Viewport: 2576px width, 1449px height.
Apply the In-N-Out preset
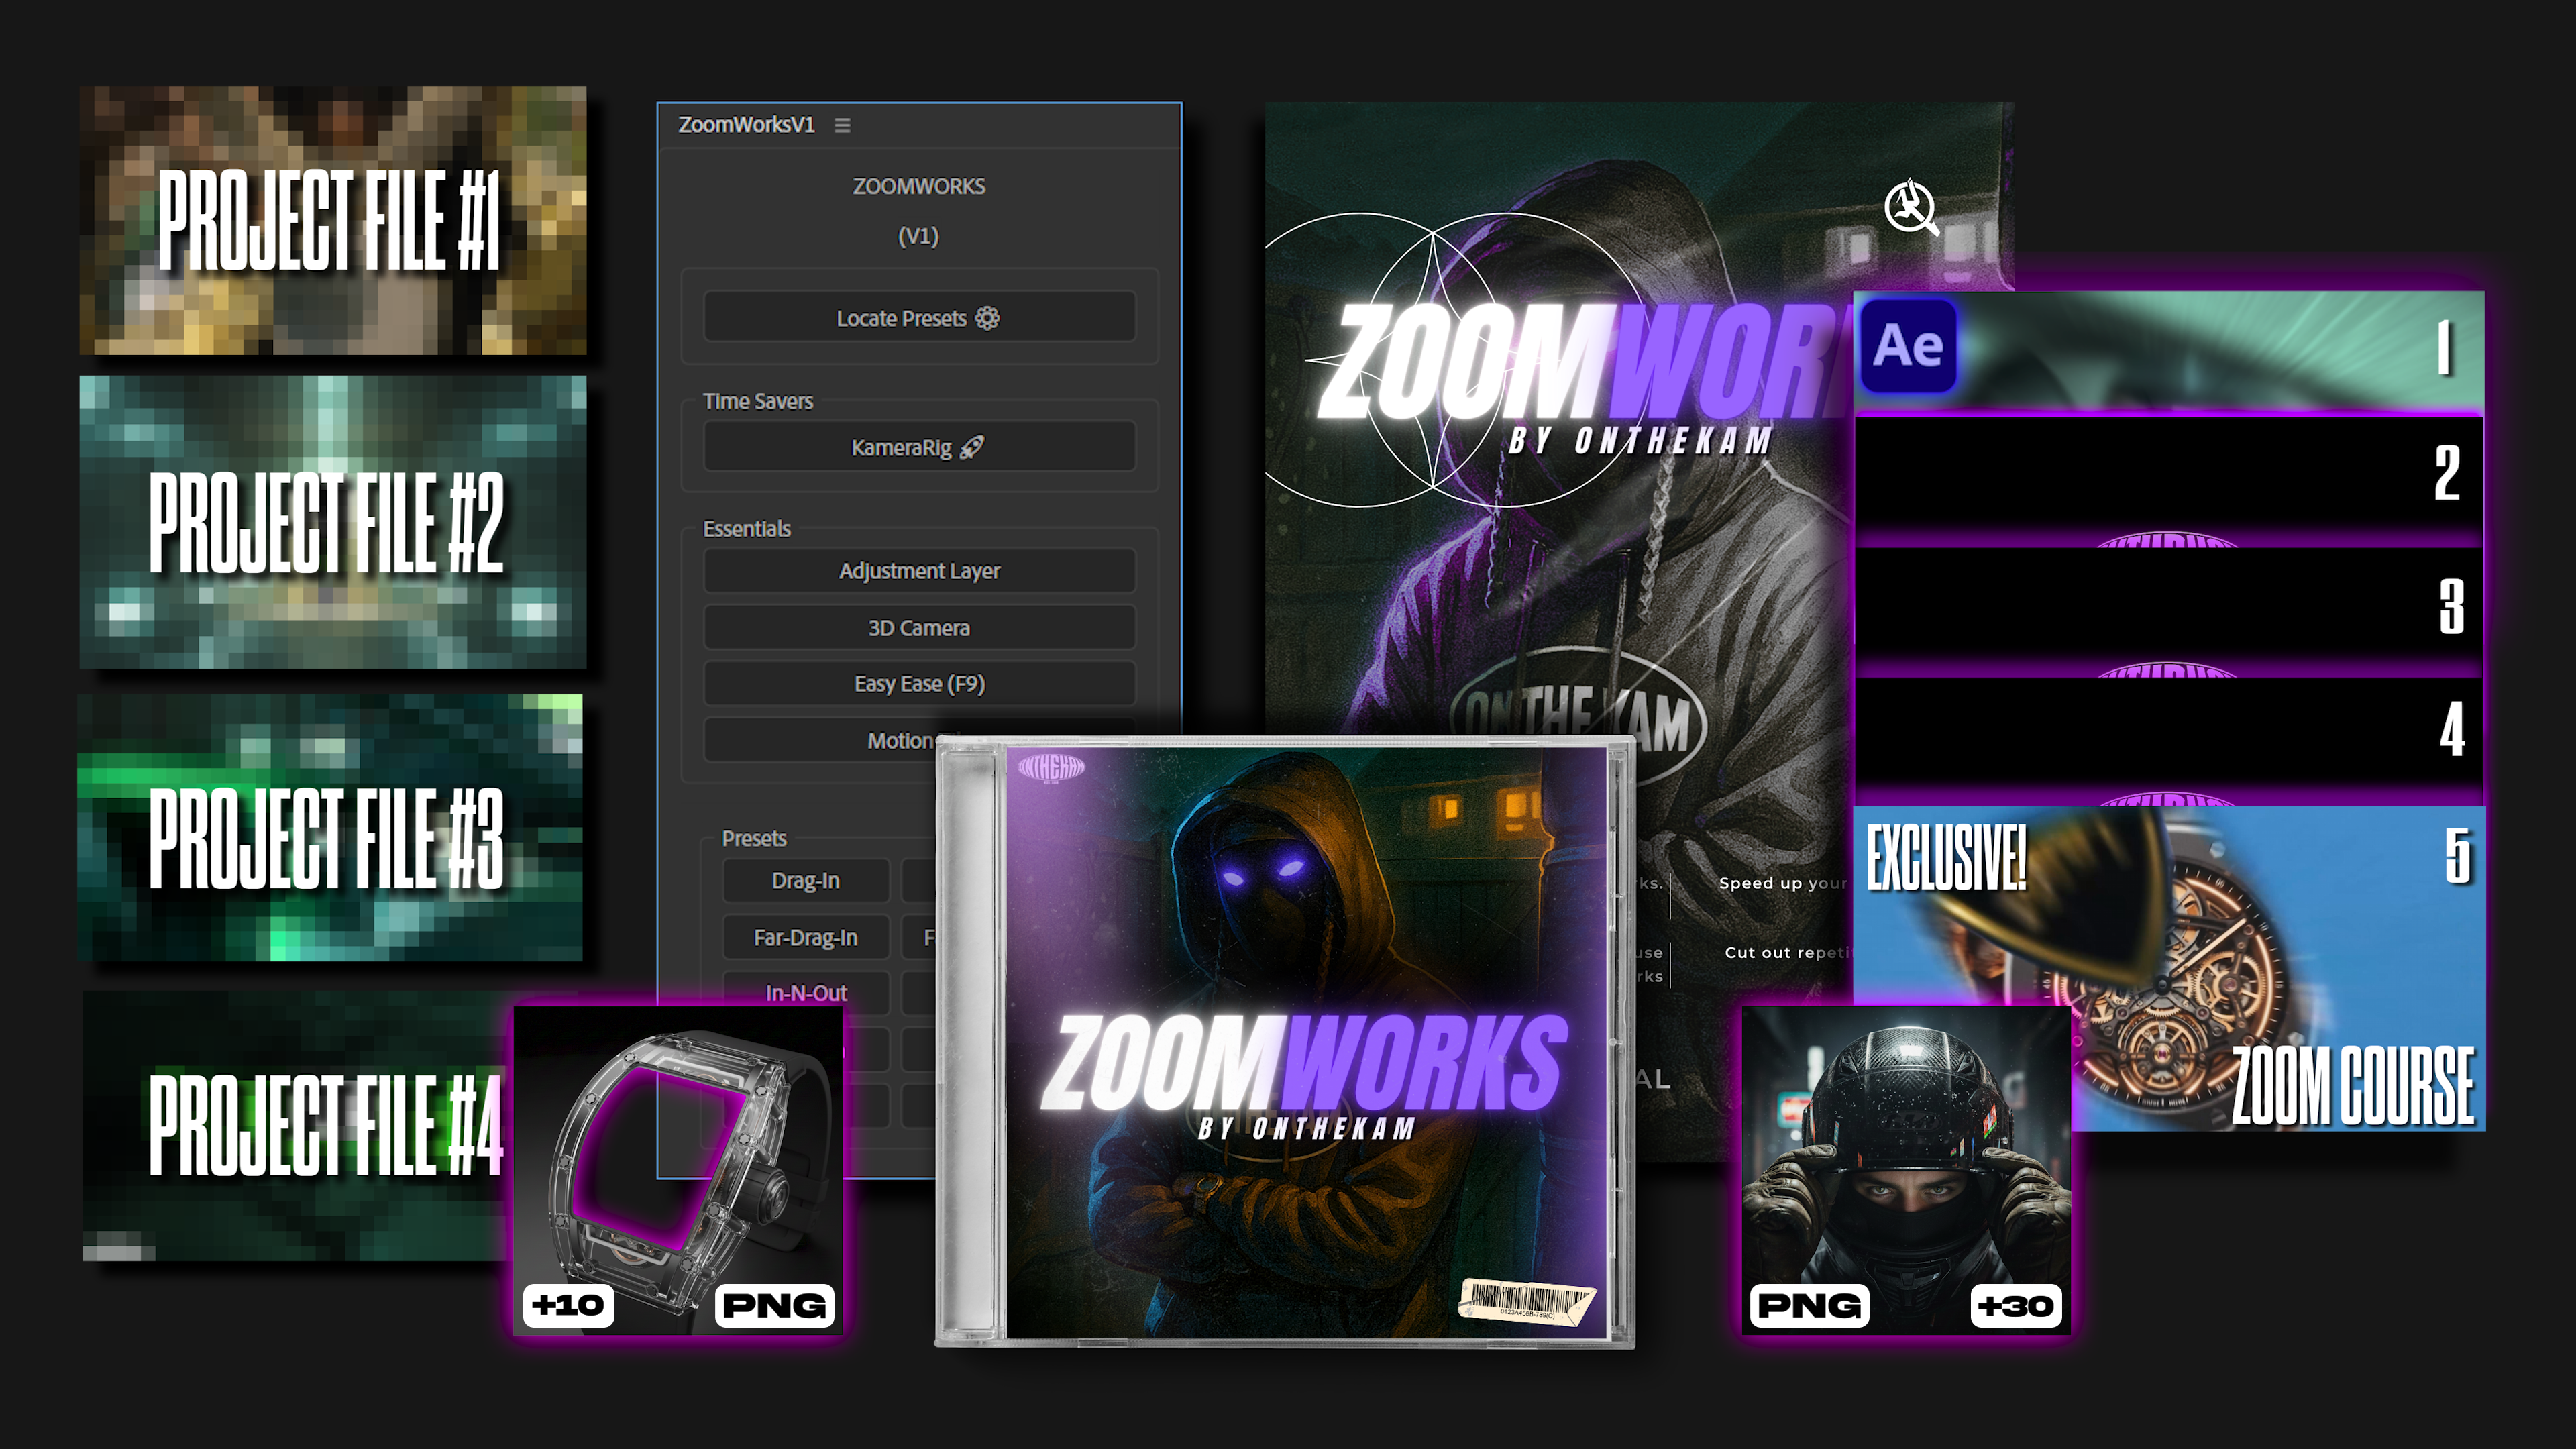(806, 992)
